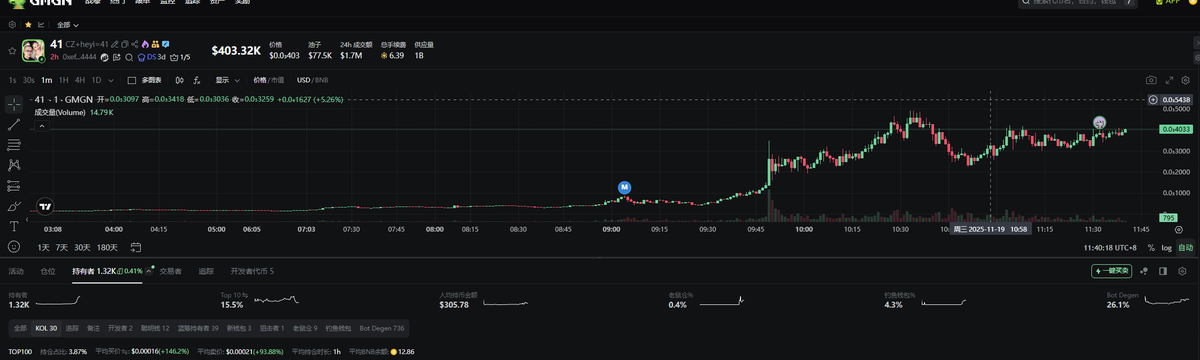The width and height of the screenshot is (1200, 360).
Task: Click the avatar marker near latest candles
Action: point(1099,122)
